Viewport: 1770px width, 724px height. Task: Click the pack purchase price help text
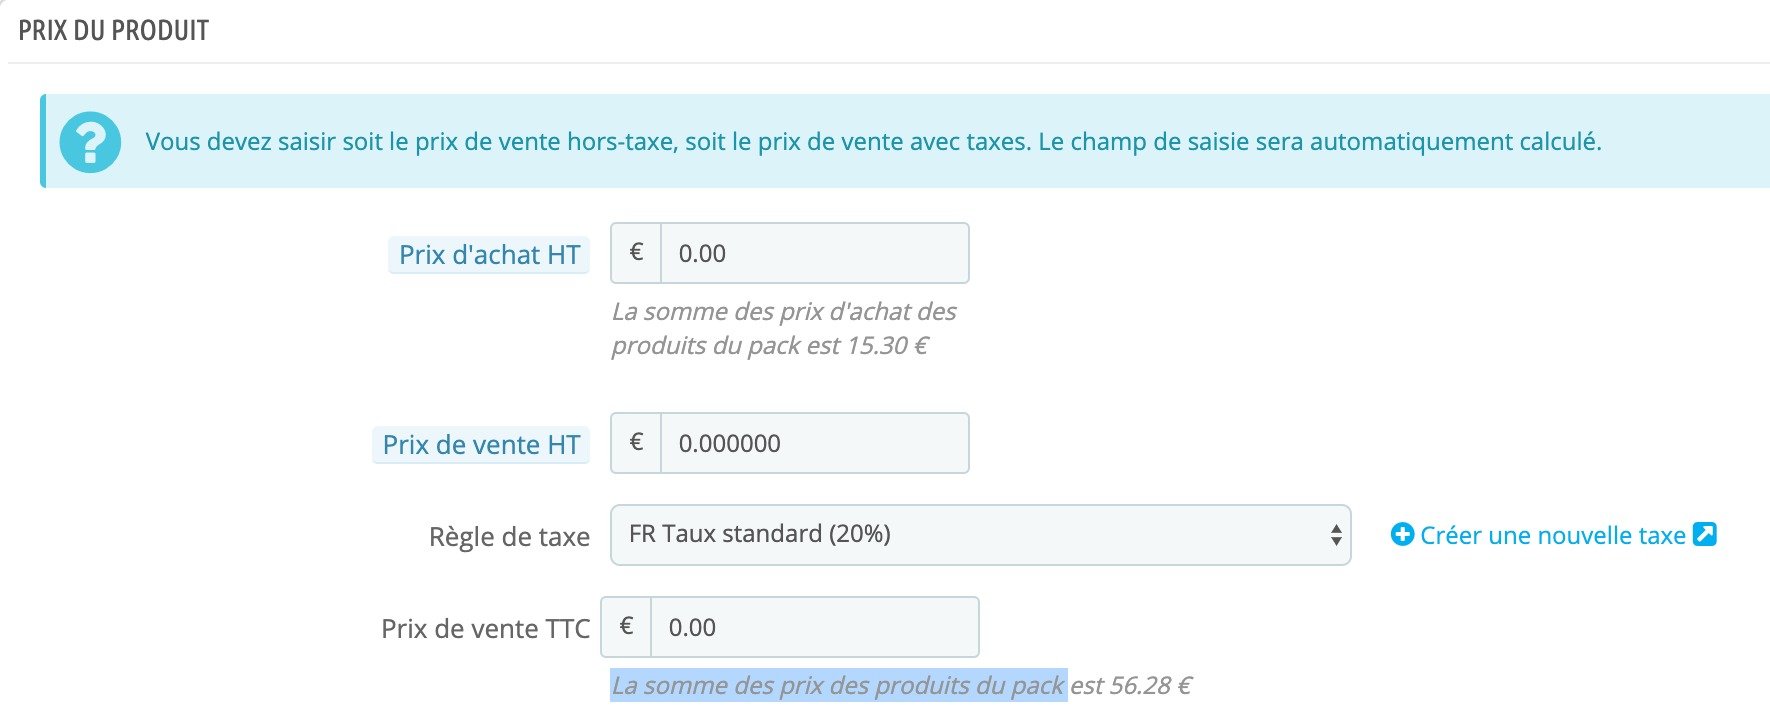coord(784,328)
